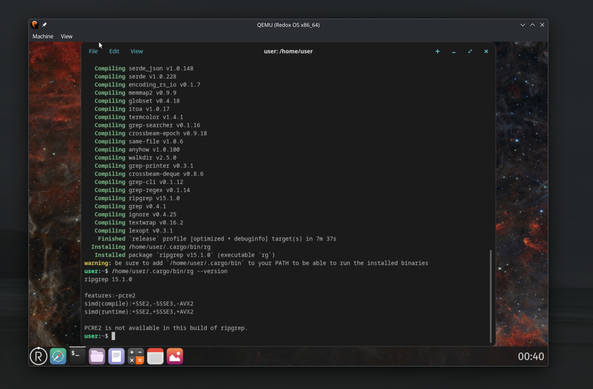Click the pin icon in QEMU title bar
The width and height of the screenshot is (593, 389).
(x=44, y=25)
